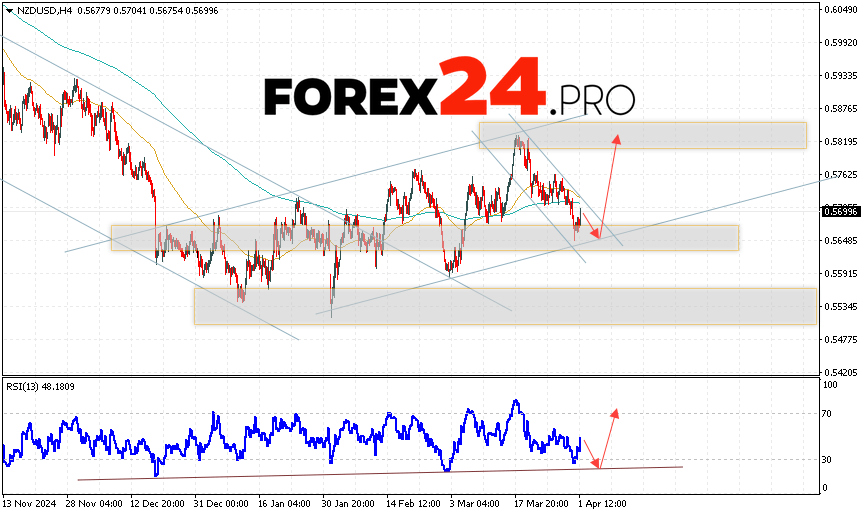Click the current price tag 0.56996
The height and width of the screenshot is (515, 865).
pyautogui.click(x=840, y=210)
